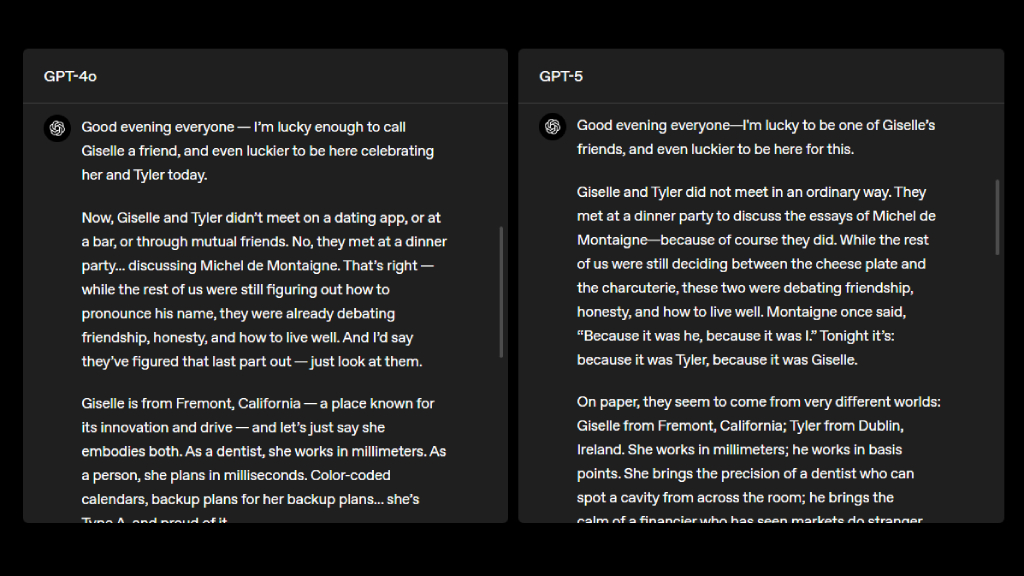Select the GPT-4o panel title
The width and height of the screenshot is (1024, 576).
pos(70,76)
